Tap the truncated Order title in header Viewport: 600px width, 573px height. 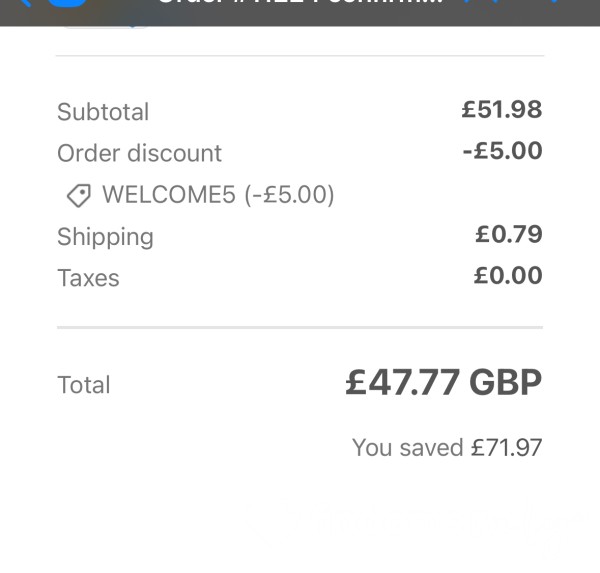302,2
